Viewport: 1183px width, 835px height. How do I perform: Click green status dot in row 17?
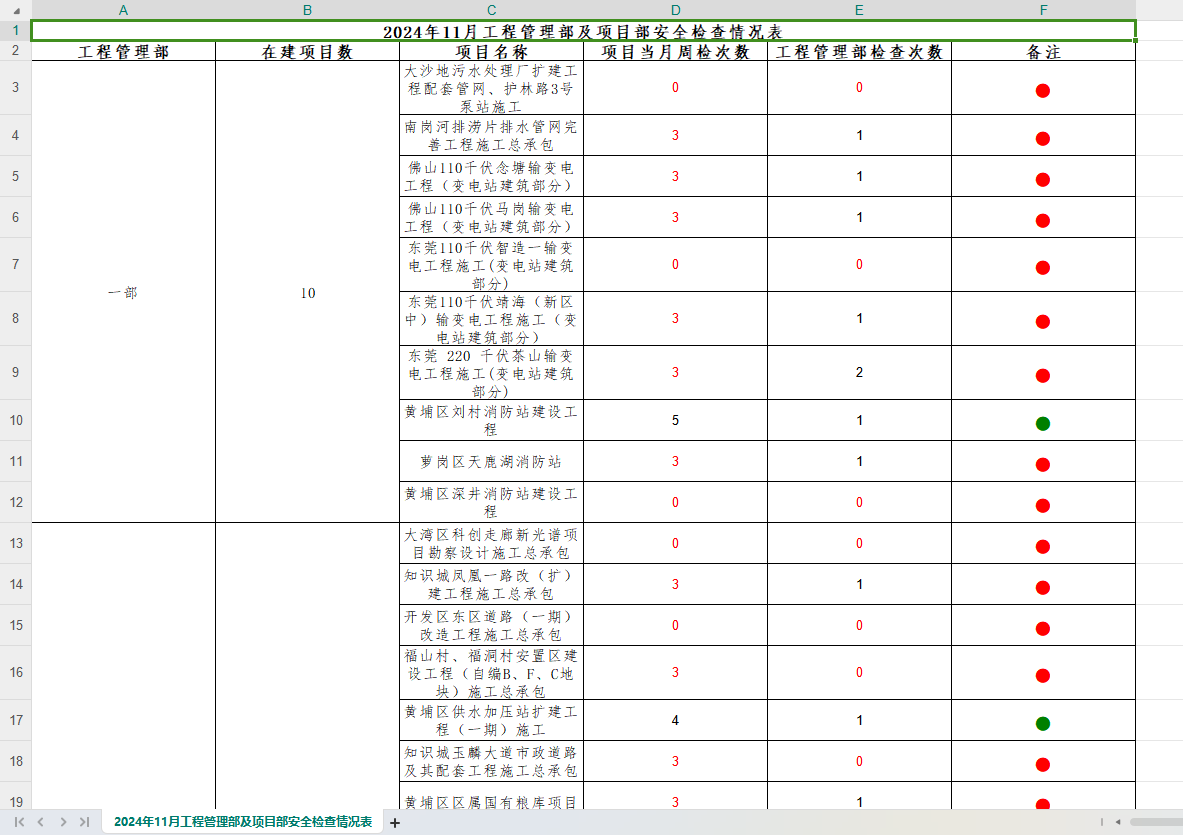(x=1043, y=723)
